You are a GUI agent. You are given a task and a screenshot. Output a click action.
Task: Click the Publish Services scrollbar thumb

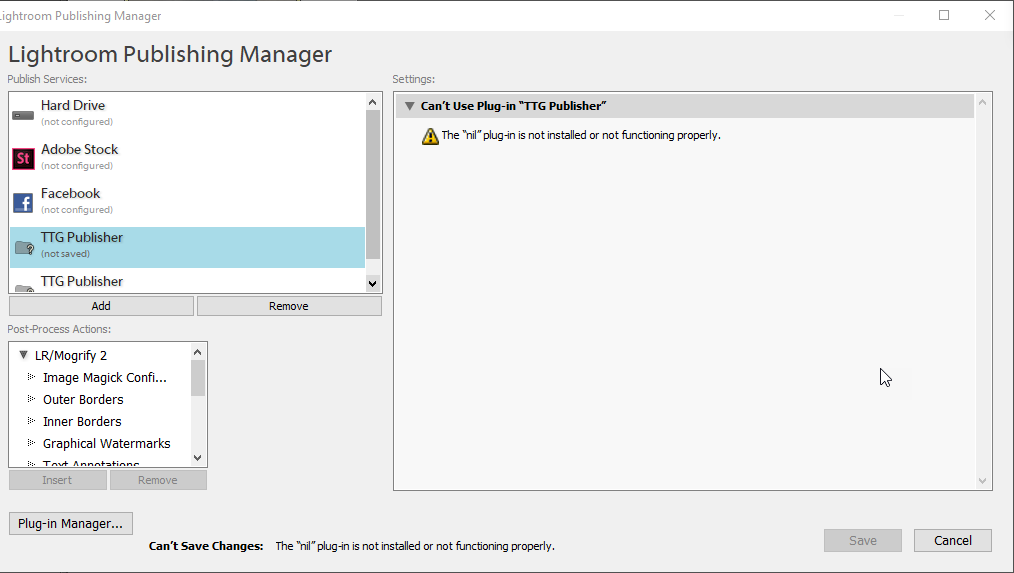pyautogui.click(x=372, y=184)
